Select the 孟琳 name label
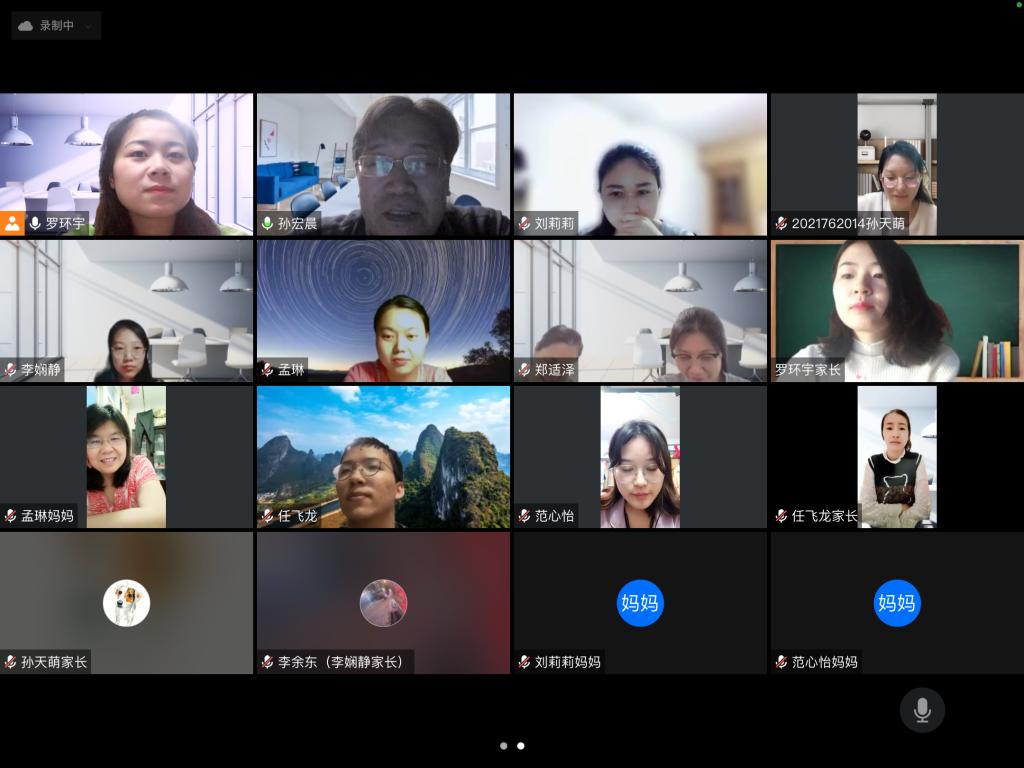1024x768 pixels. click(291, 370)
